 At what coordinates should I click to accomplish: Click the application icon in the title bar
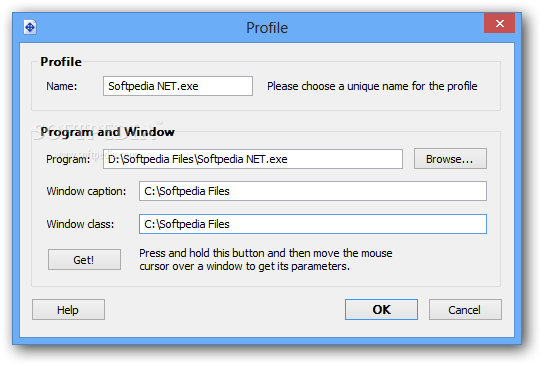[30, 27]
